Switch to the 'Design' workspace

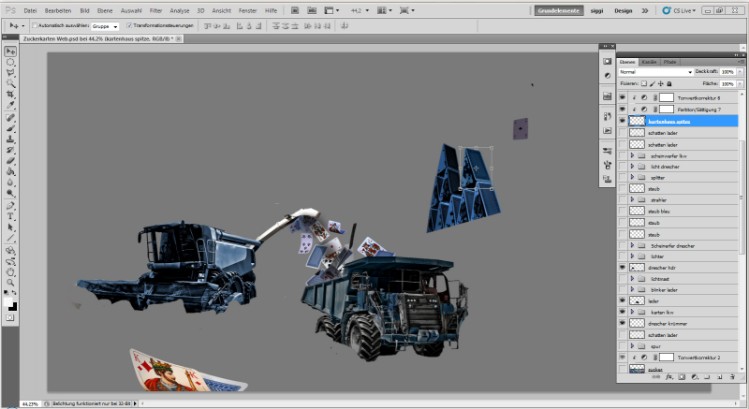[623, 10]
